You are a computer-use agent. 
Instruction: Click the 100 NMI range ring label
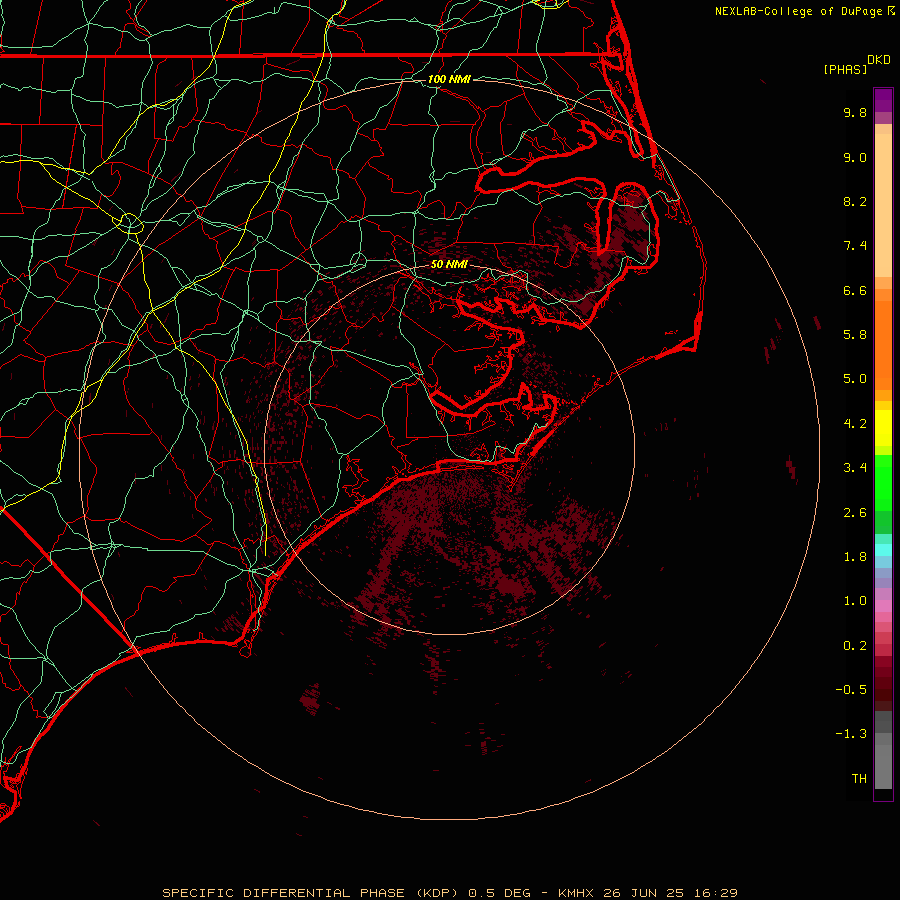[449, 79]
